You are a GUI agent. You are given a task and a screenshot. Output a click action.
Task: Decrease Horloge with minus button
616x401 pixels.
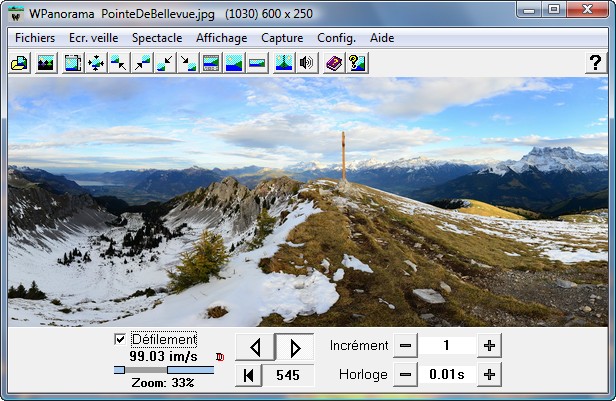coord(405,375)
